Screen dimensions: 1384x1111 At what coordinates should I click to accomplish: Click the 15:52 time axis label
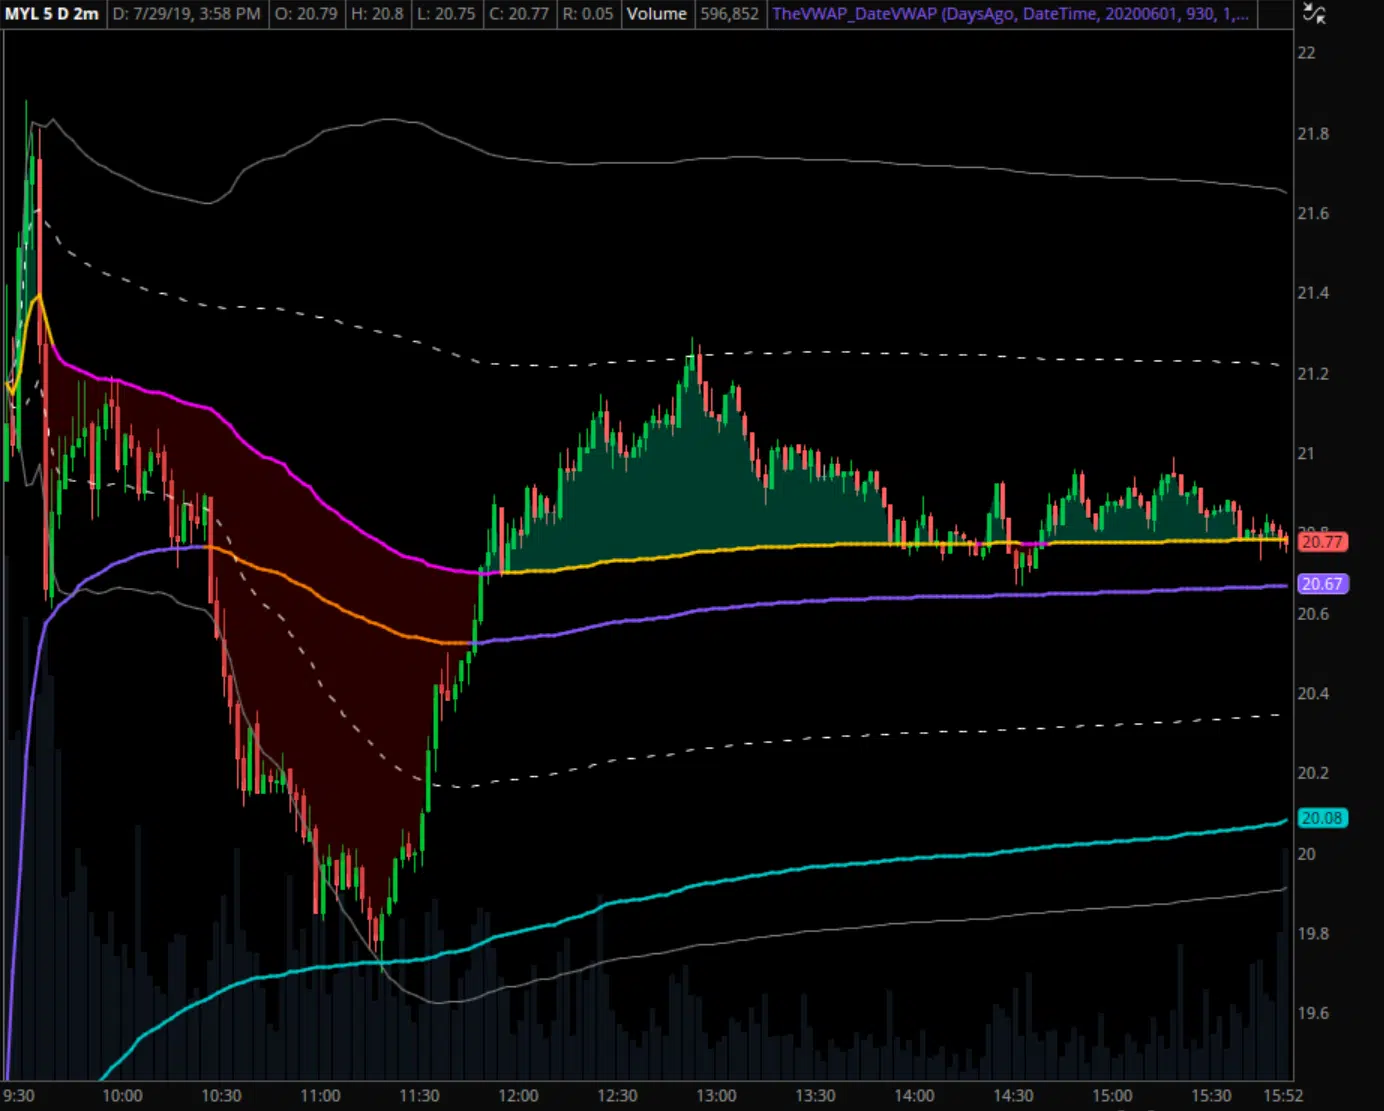pyautogui.click(x=1283, y=1096)
